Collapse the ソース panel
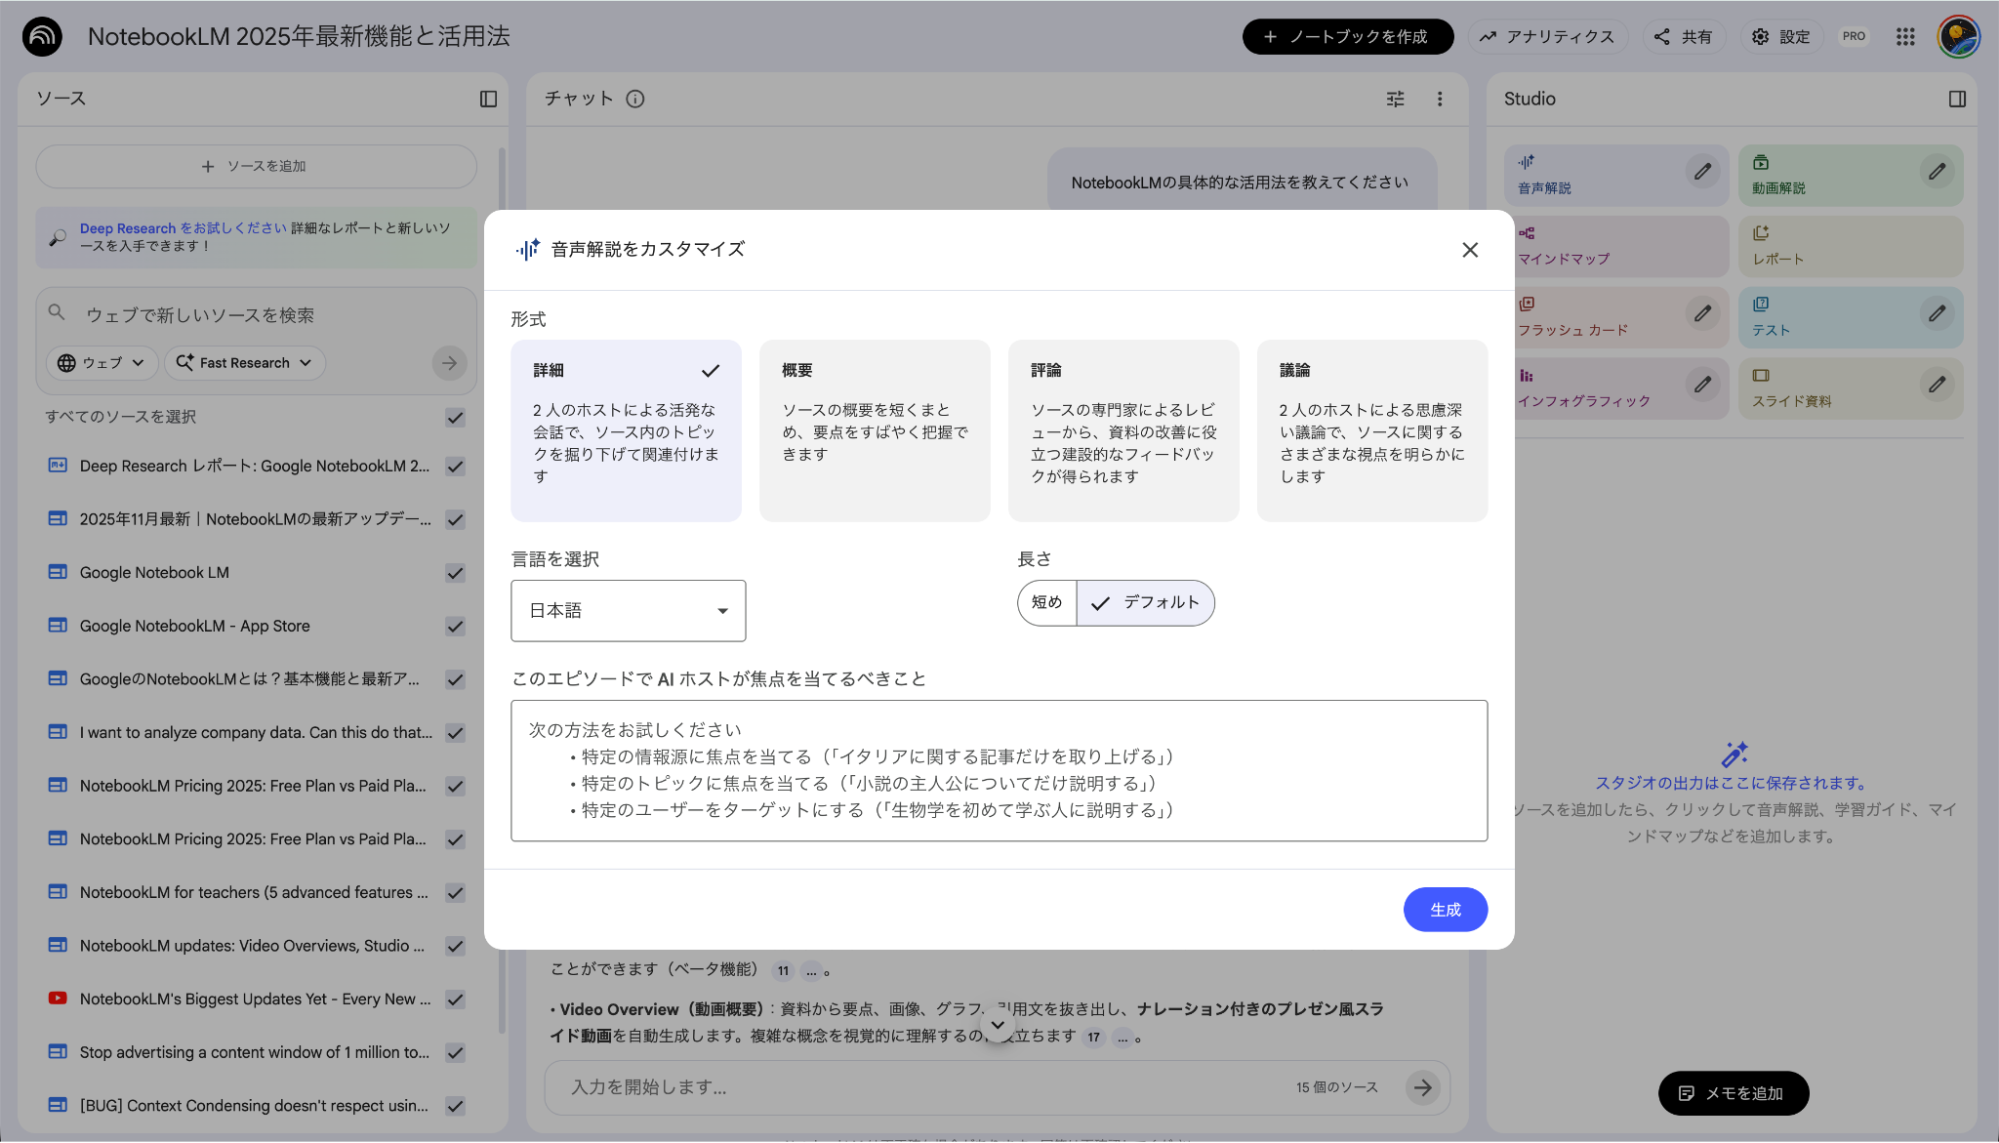 coord(489,99)
